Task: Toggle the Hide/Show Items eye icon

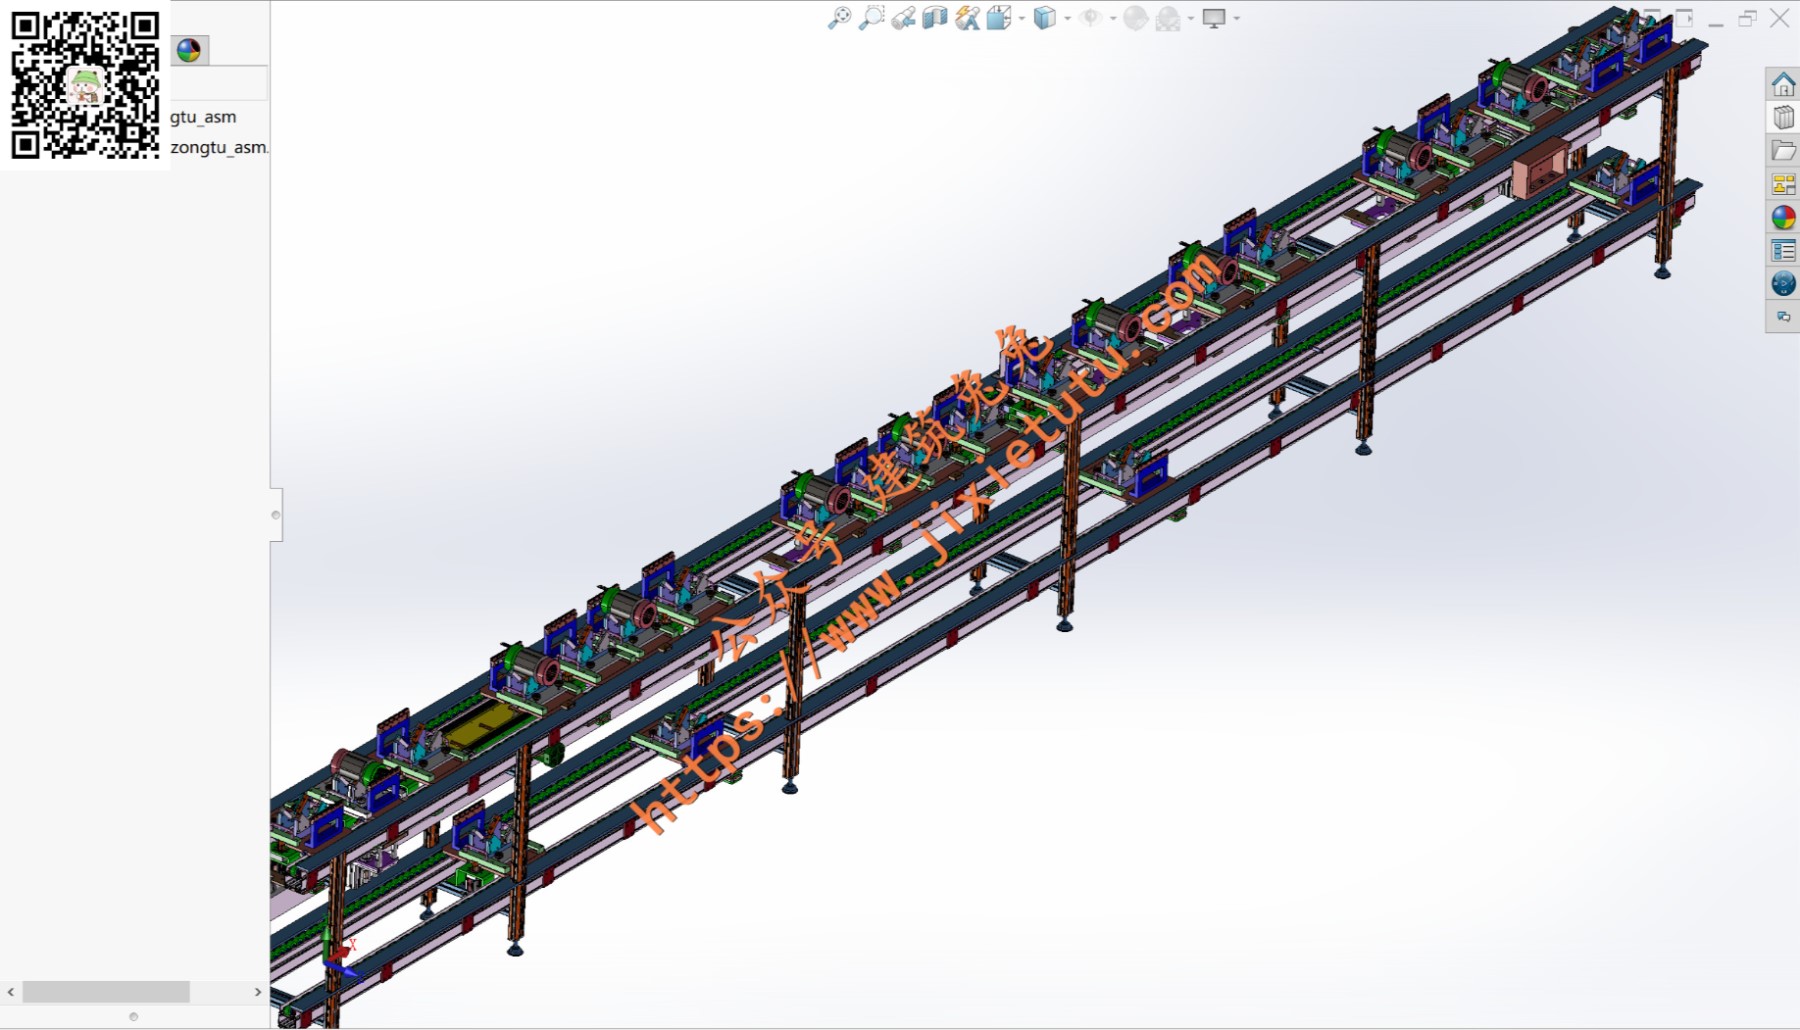Action: pos(1090,18)
